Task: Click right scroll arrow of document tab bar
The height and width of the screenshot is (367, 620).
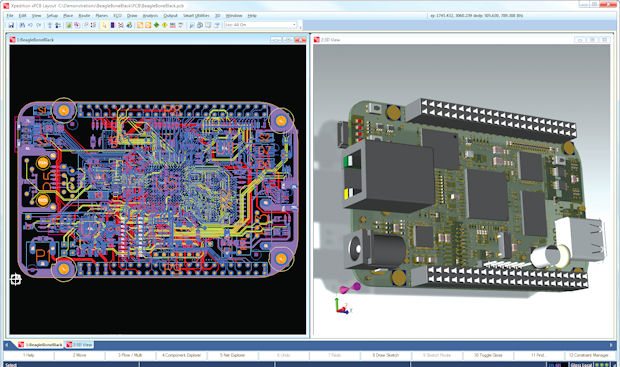Action: point(611,345)
